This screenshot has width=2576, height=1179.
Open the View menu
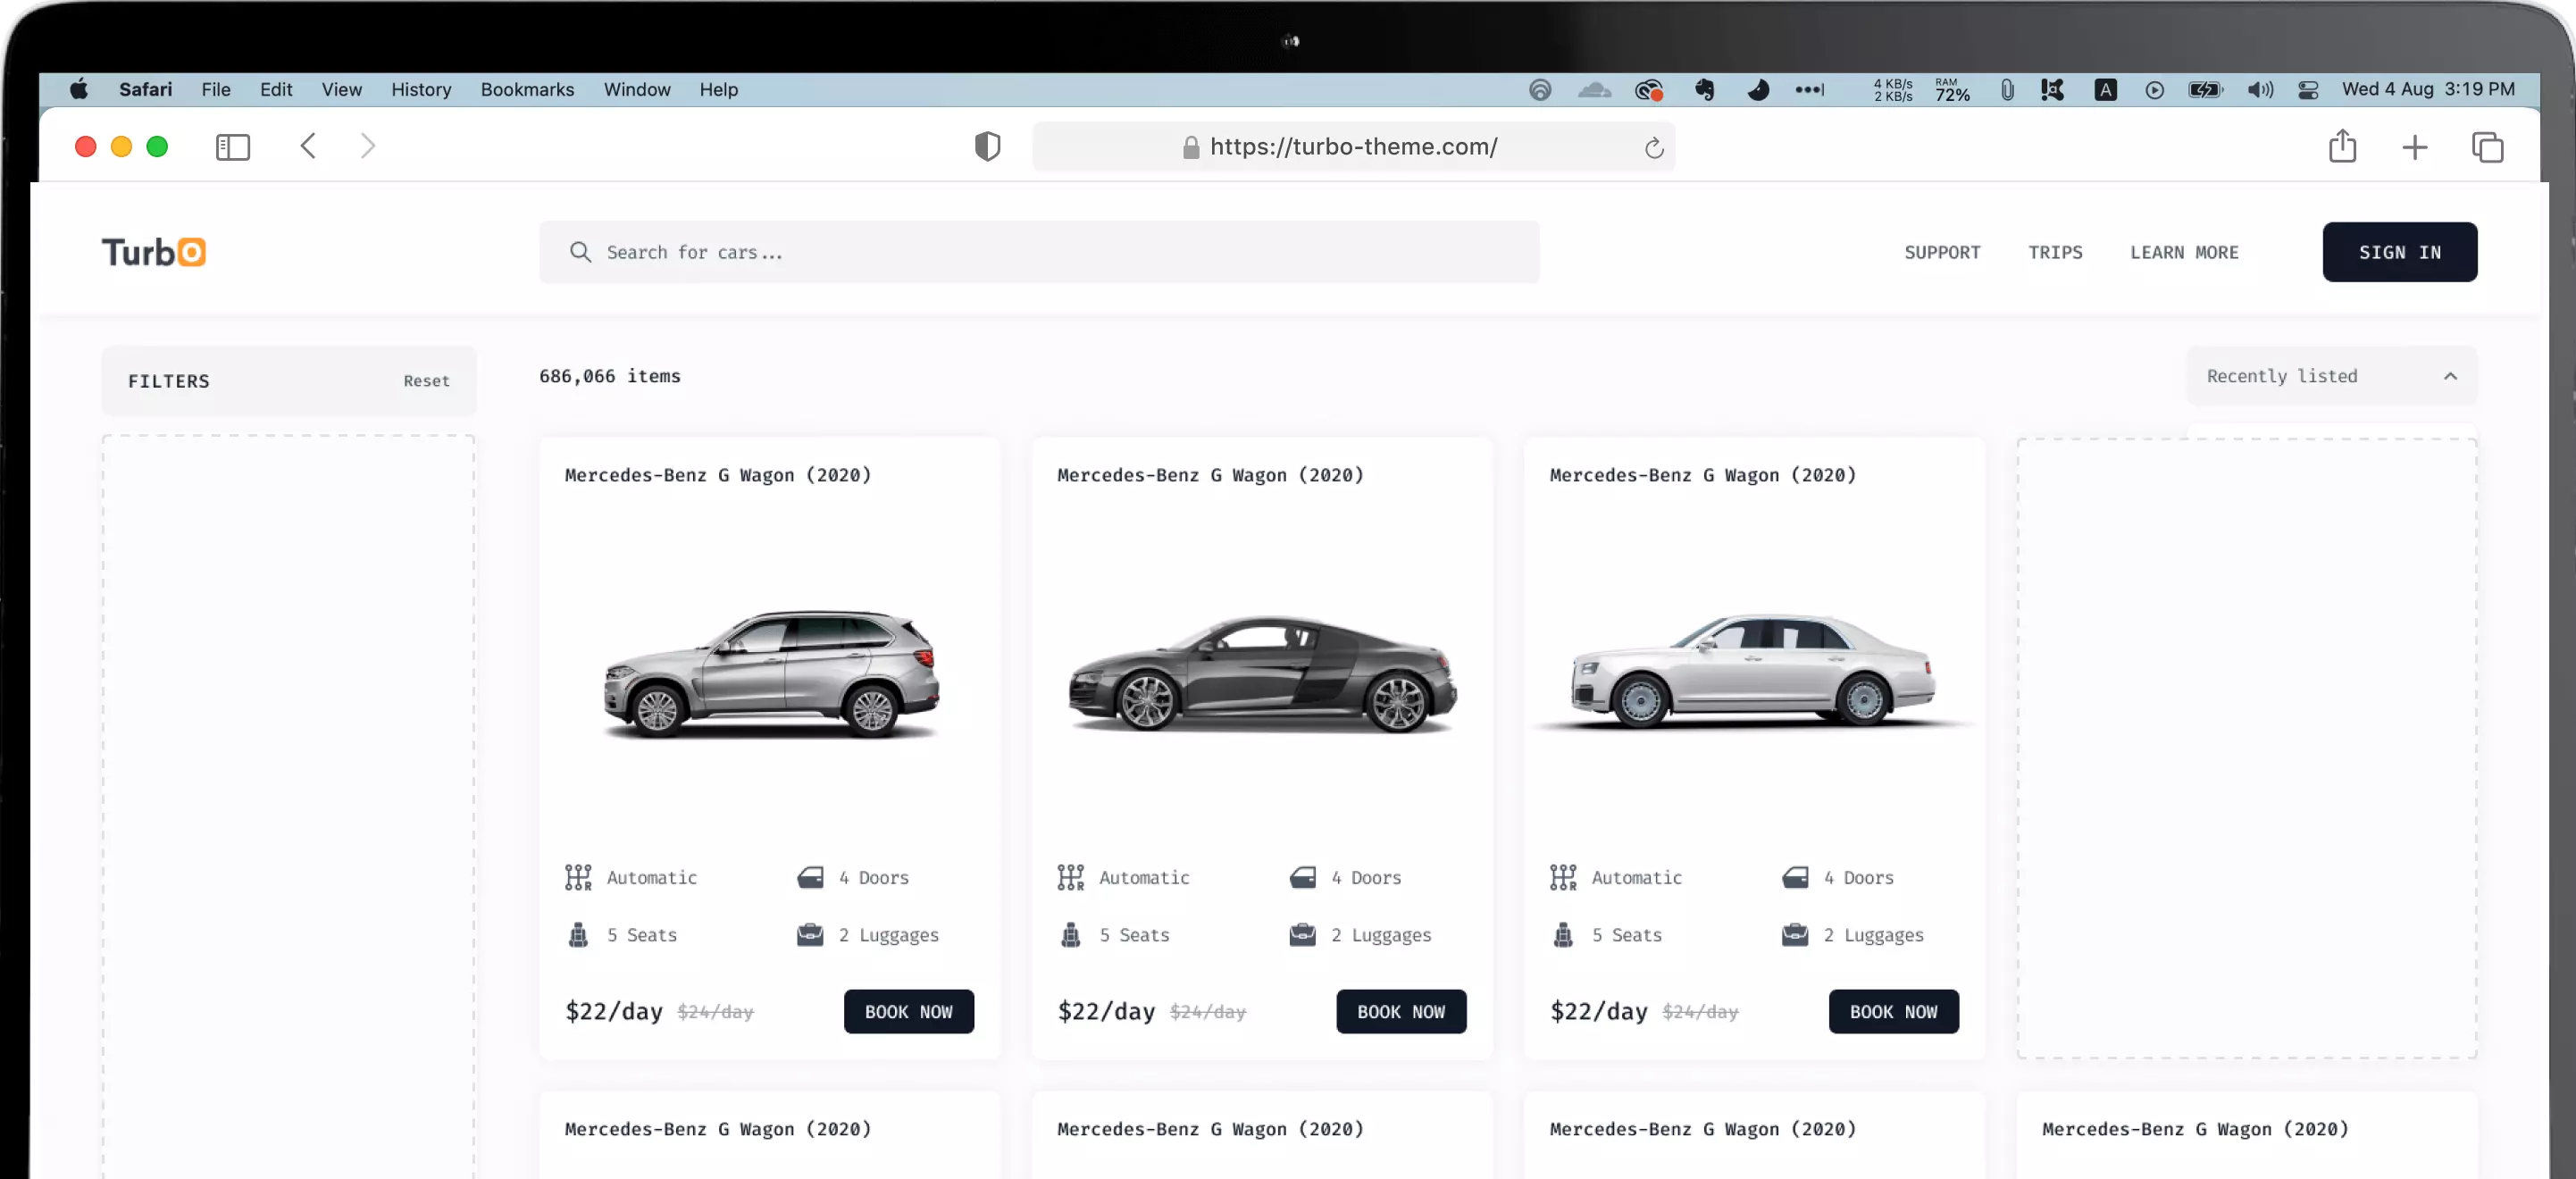(341, 90)
